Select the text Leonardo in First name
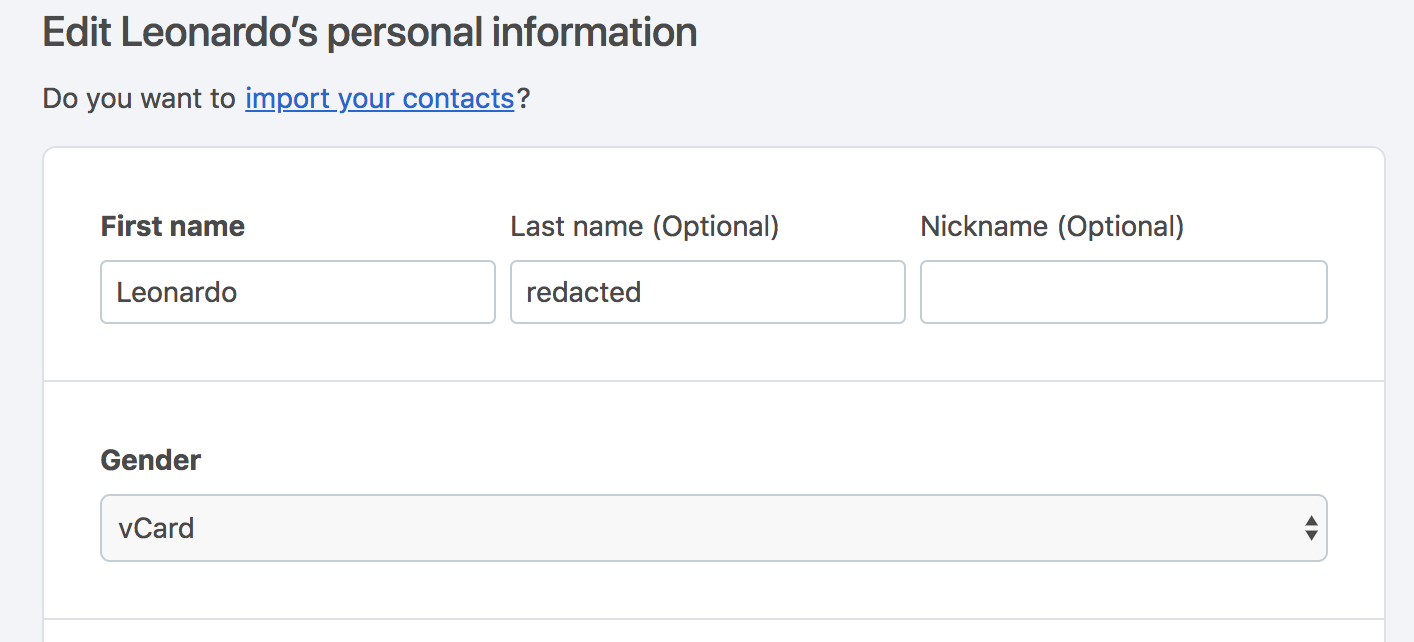 click(178, 291)
